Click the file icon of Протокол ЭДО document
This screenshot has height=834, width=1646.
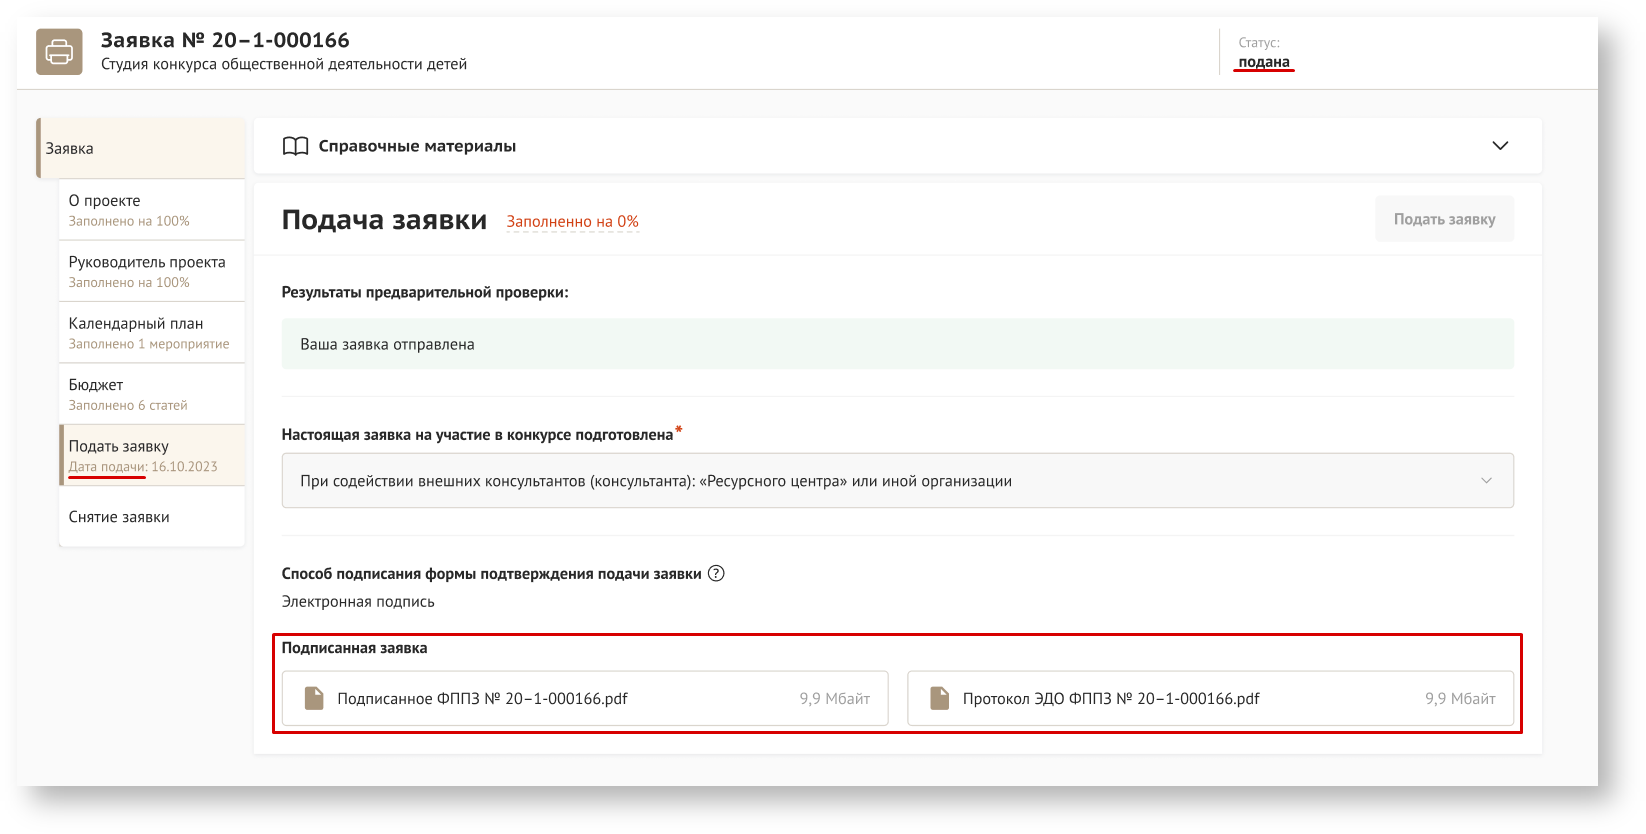click(x=939, y=698)
